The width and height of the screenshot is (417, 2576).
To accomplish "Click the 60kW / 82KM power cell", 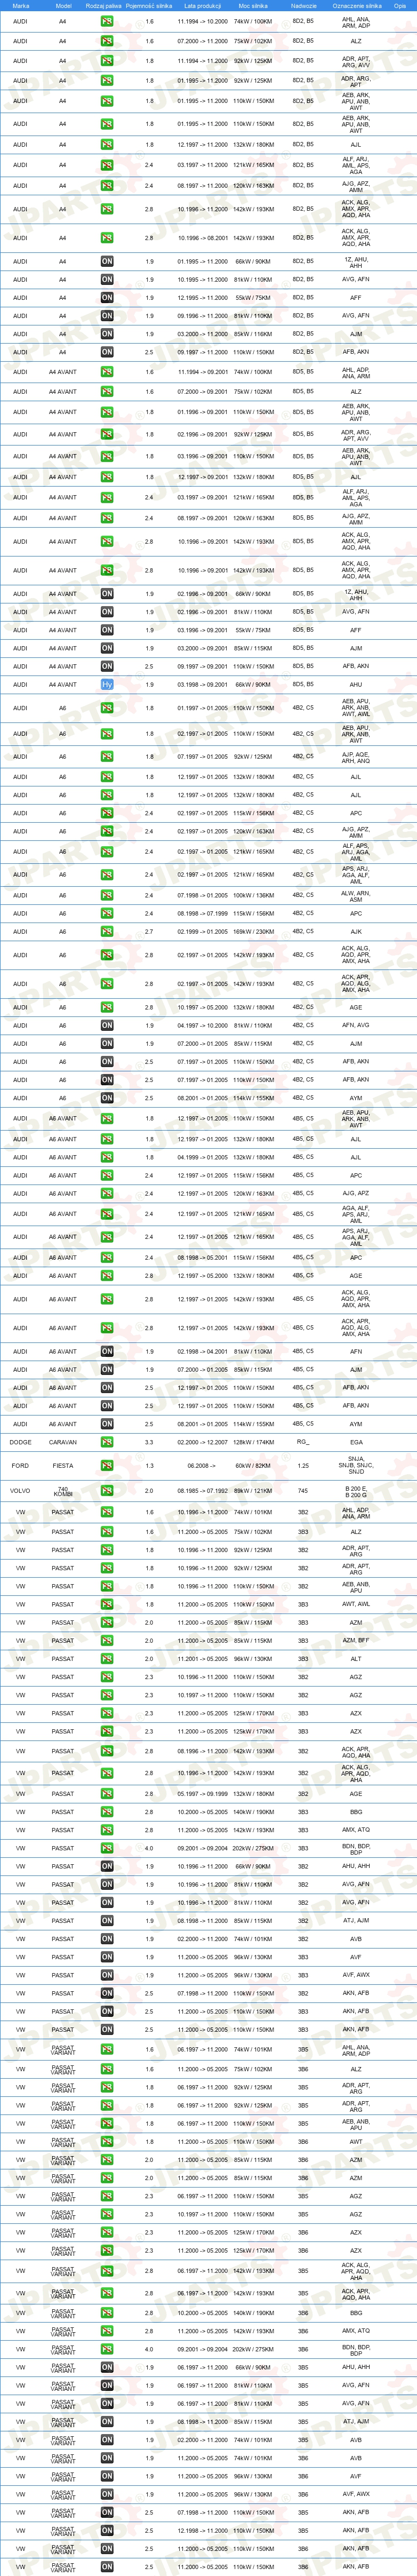I will coord(253,1466).
